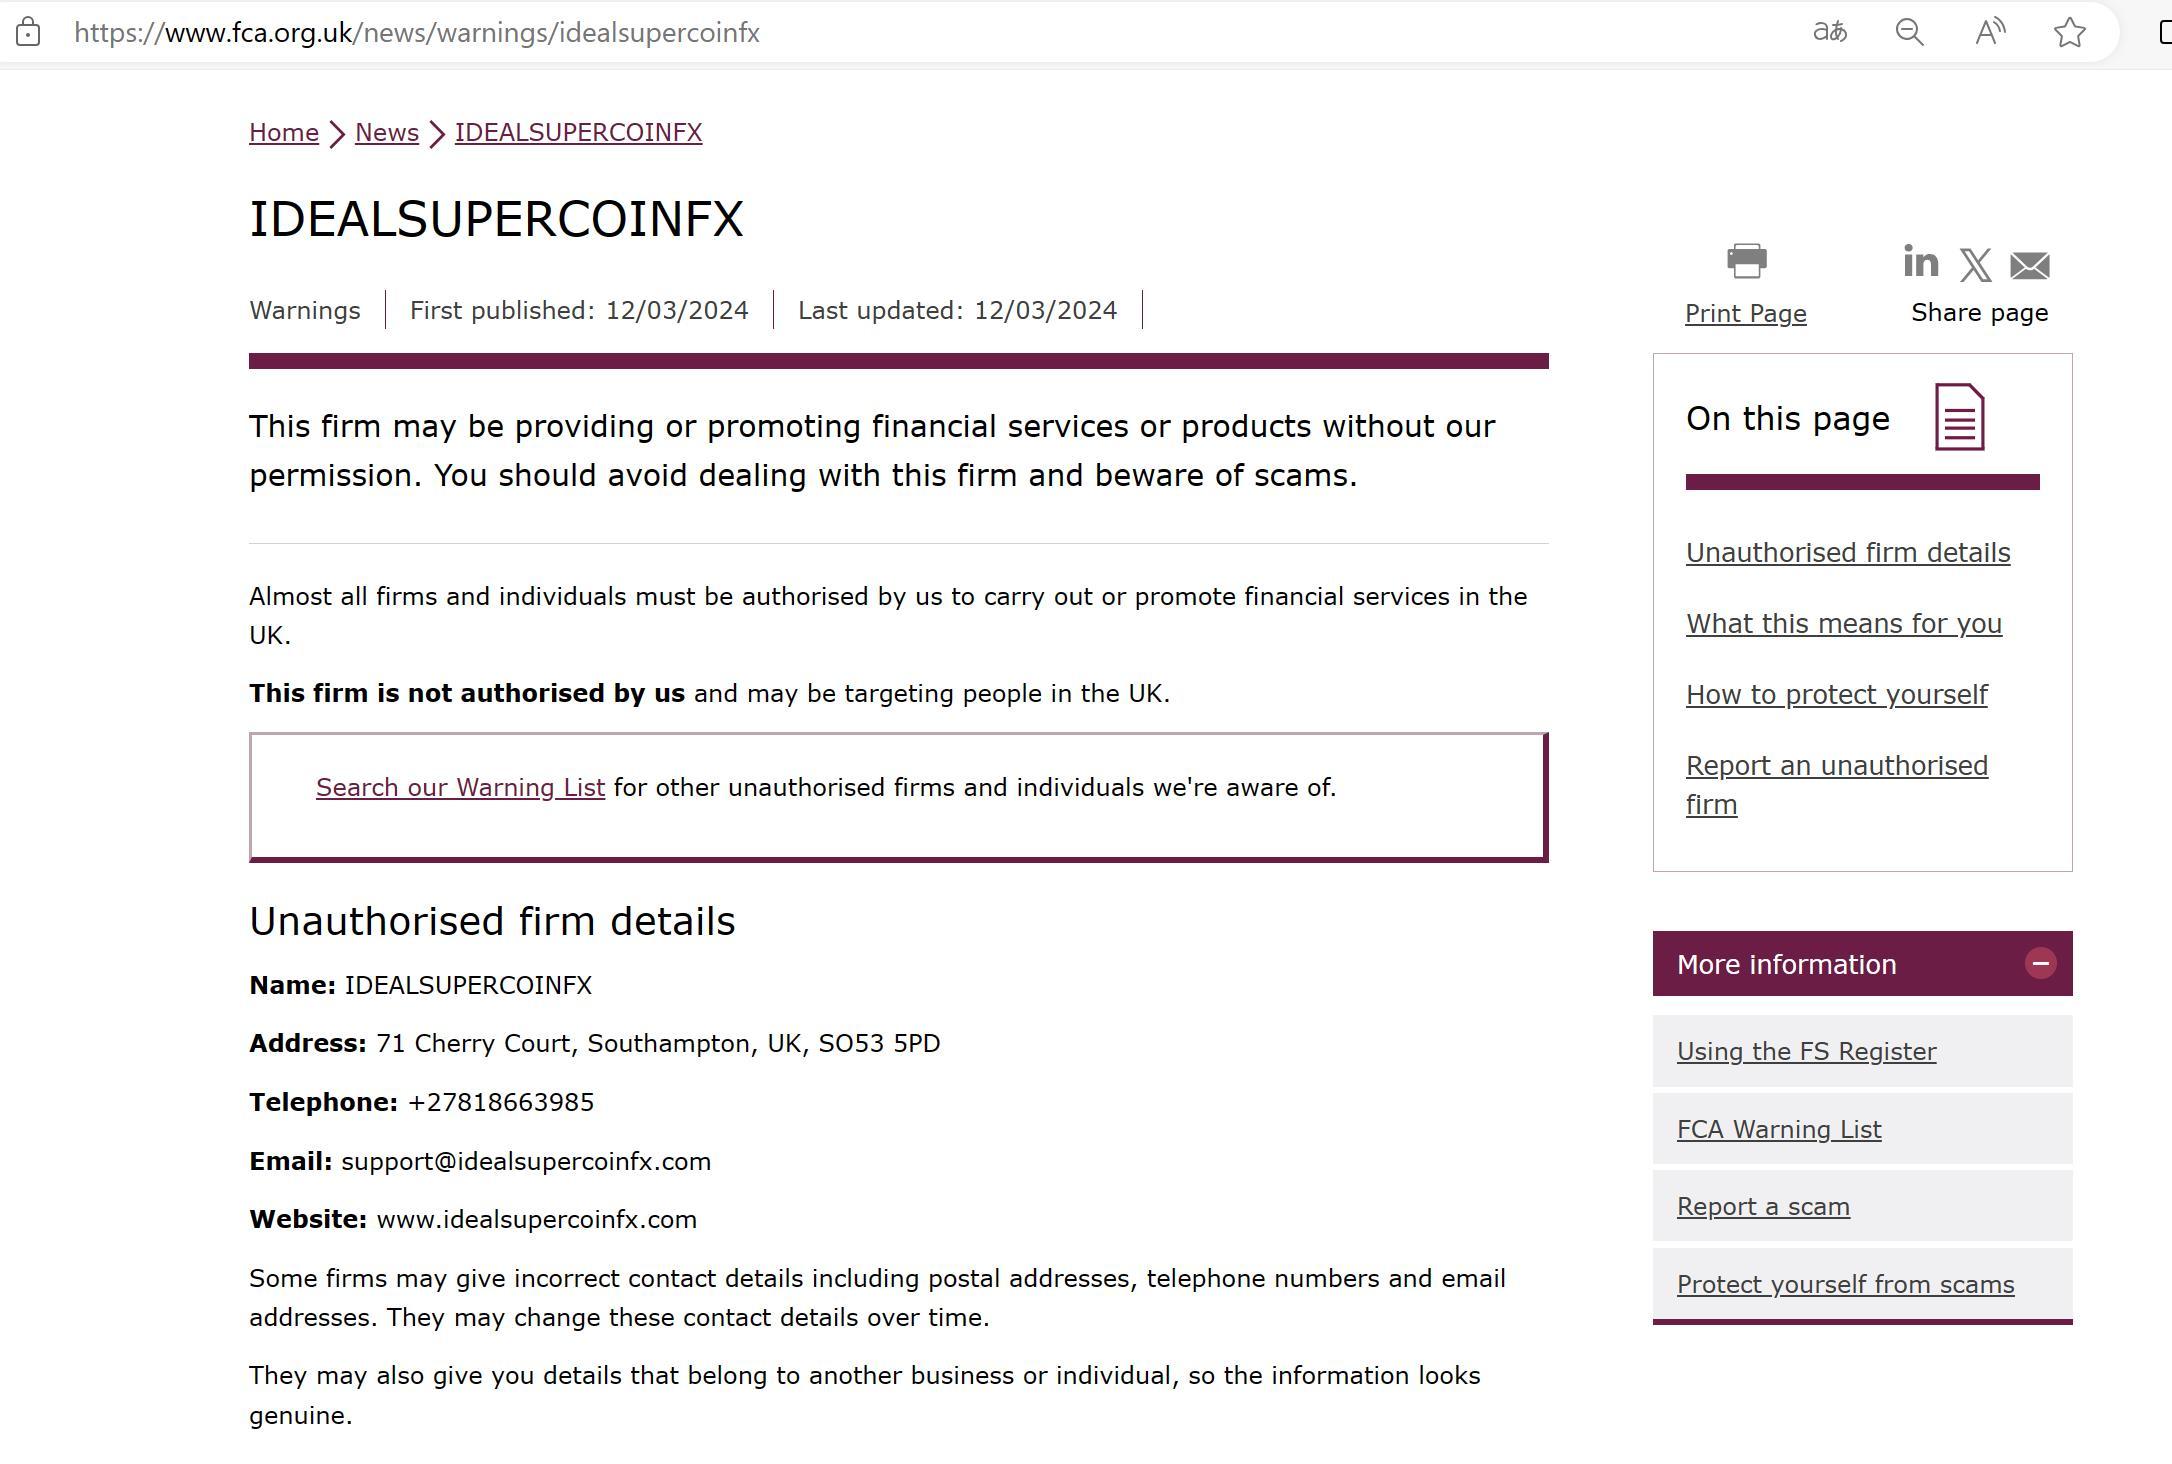Viewport: 2172px width, 1464px height.
Task: Jump to What this means for you
Action: [1843, 624]
